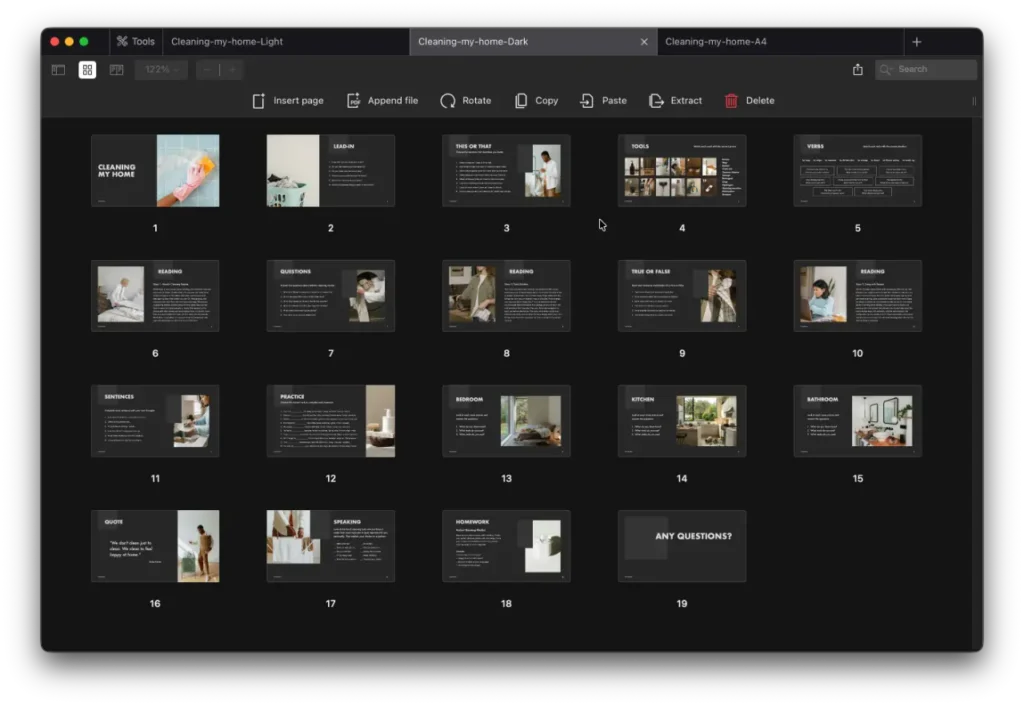Click the Insert page icon
This screenshot has height=706, width=1024.
[x=259, y=101]
